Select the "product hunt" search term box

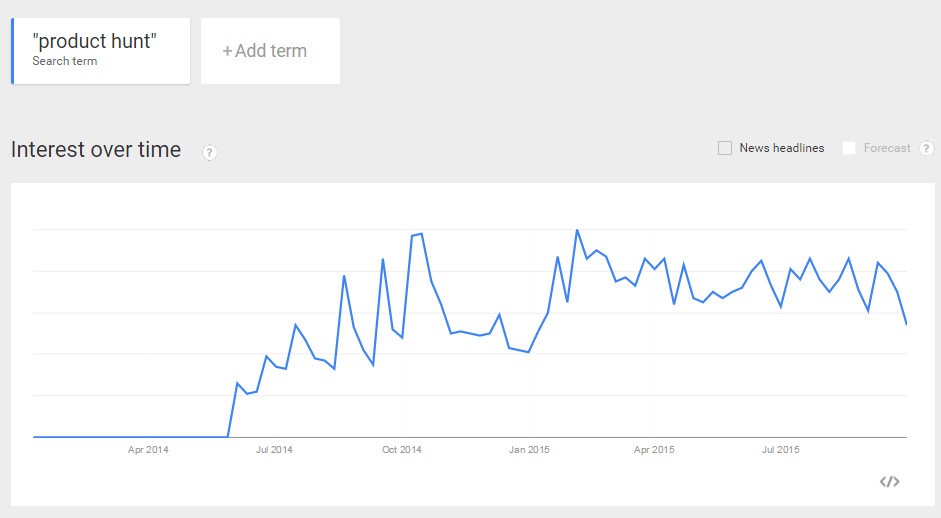(x=101, y=51)
